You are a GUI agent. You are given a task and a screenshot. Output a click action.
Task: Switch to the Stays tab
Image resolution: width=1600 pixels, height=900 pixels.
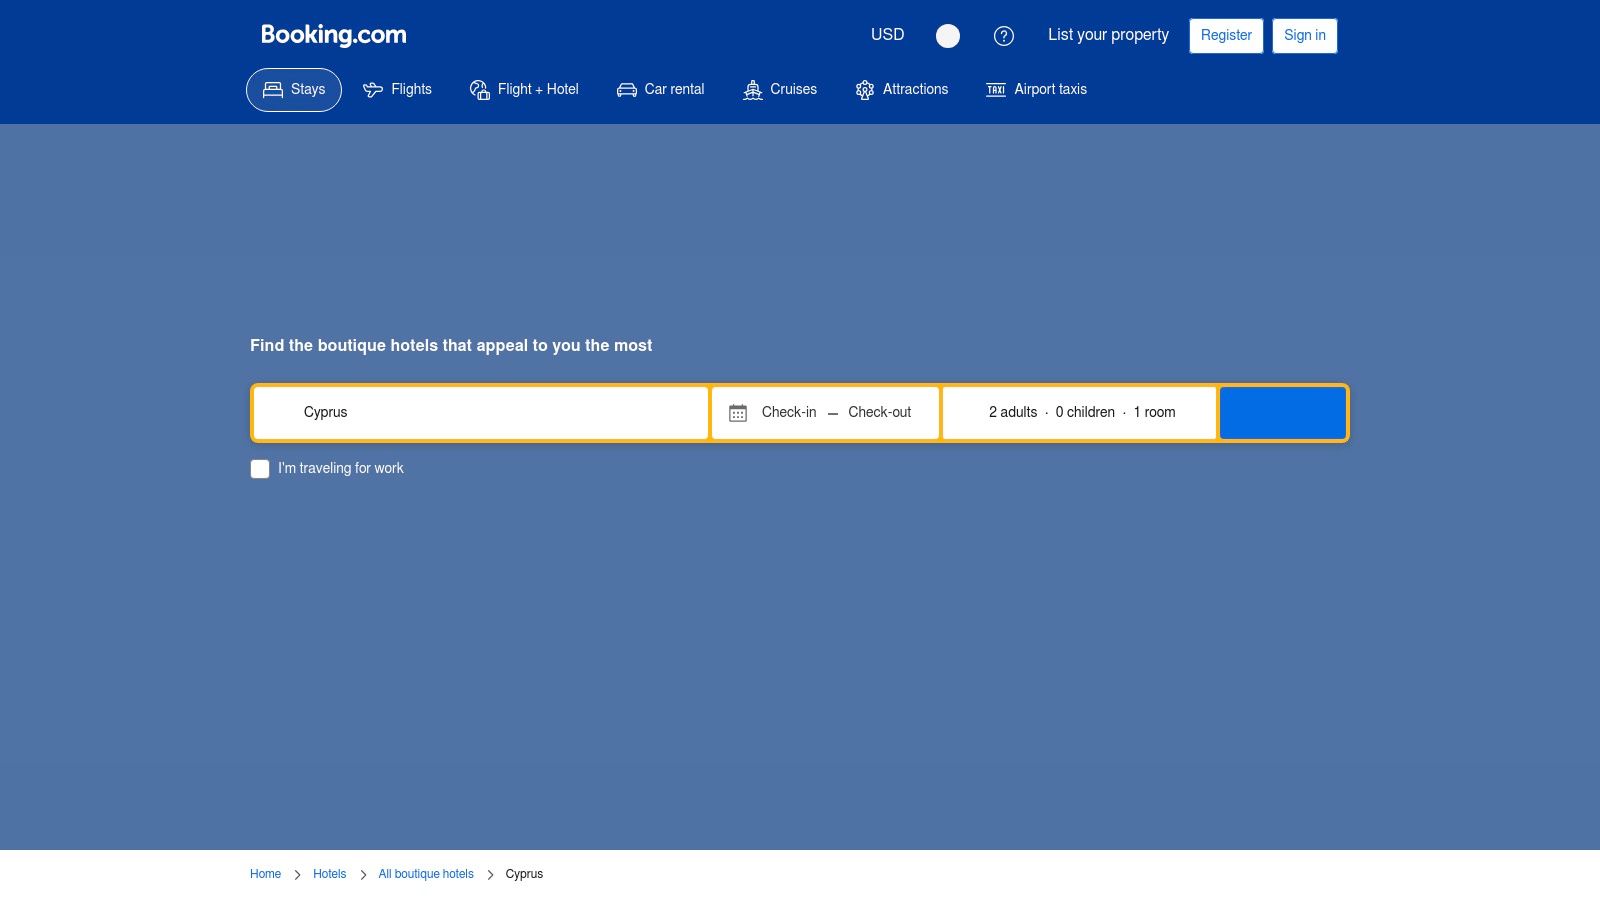pos(293,89)
